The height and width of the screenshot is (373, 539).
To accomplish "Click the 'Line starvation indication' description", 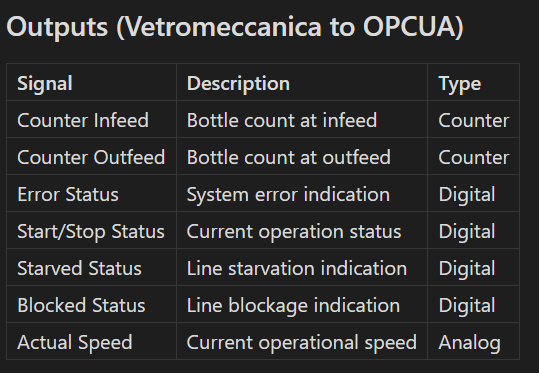I will (297, 268).
